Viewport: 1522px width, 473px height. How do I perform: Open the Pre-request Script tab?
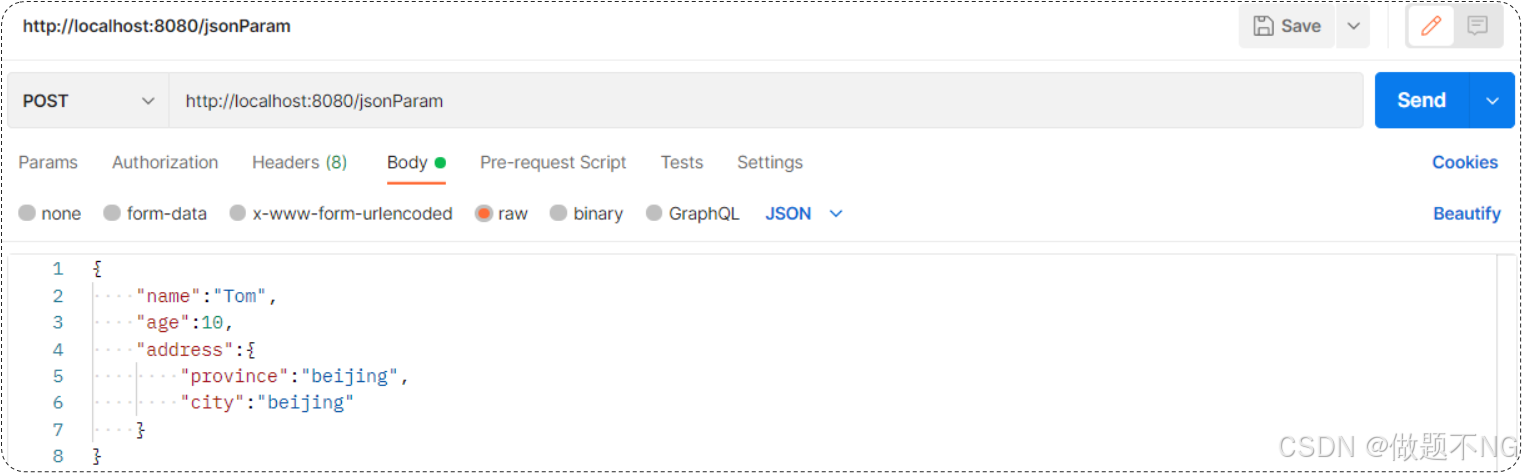click(x=553, y=162)
